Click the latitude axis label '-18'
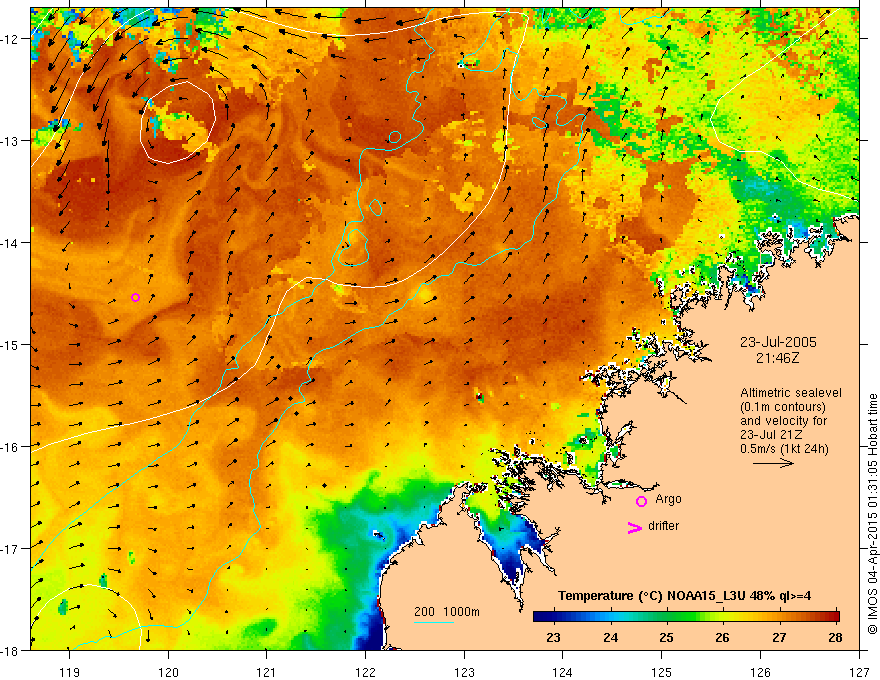The image size is (880, 680). pos(11,650)
